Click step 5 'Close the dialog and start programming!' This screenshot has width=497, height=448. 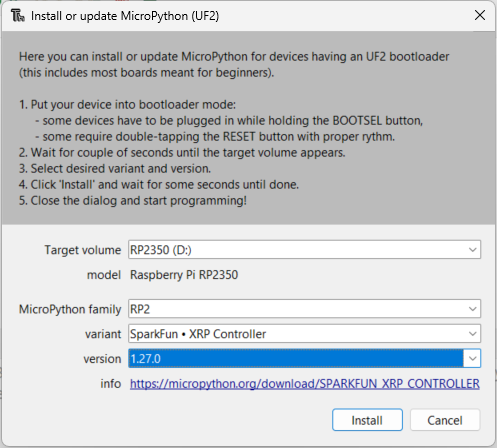click(x=133, y=201)
